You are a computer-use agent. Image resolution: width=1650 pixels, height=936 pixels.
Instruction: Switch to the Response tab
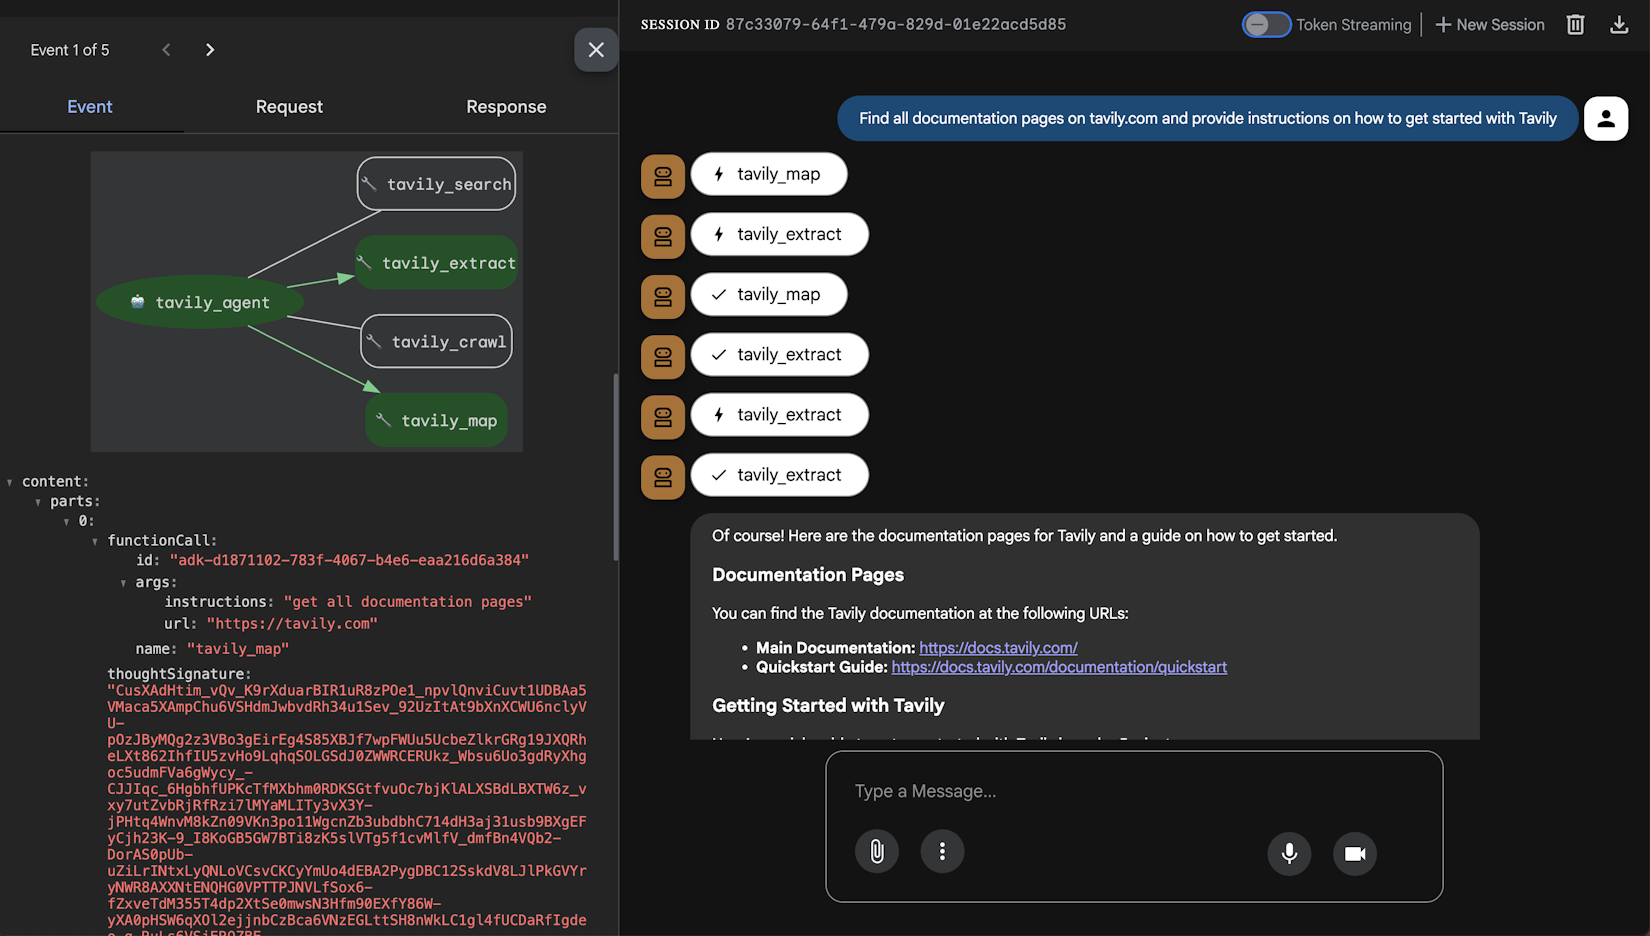click(506, 107)
